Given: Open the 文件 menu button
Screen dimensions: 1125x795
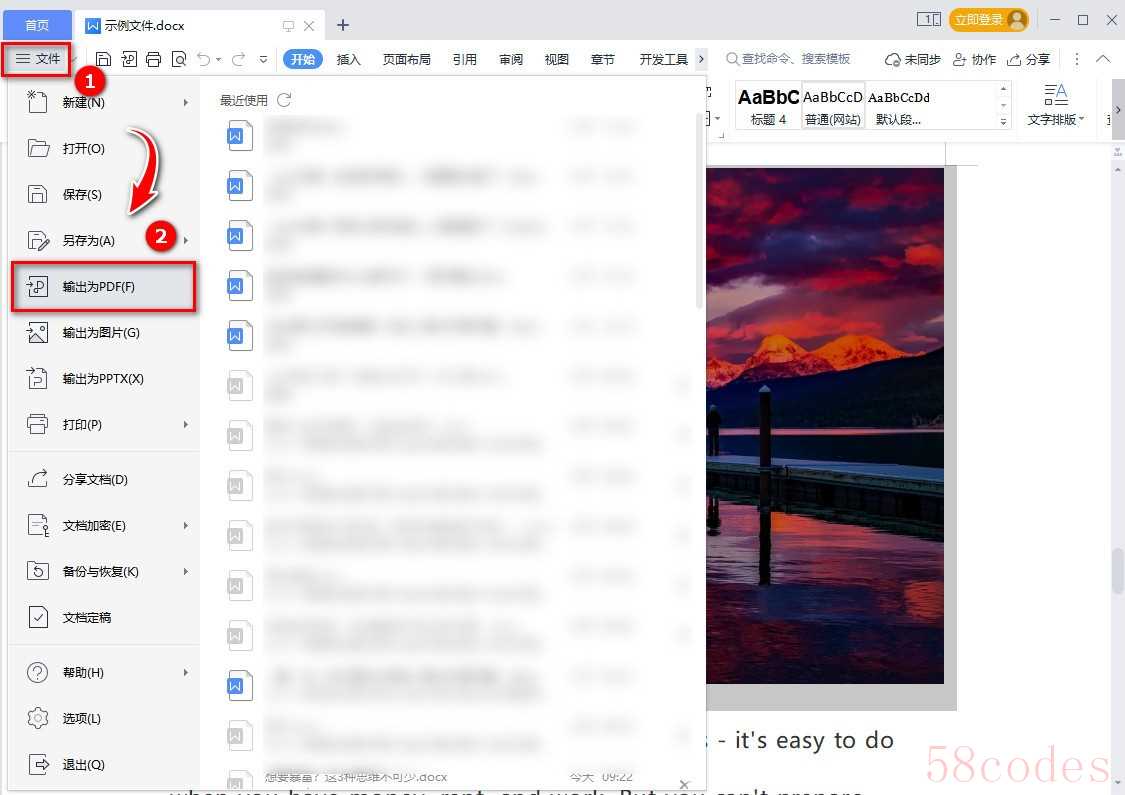Looking at the screenshot, I should pyautogui.click(x=37, y=59).
